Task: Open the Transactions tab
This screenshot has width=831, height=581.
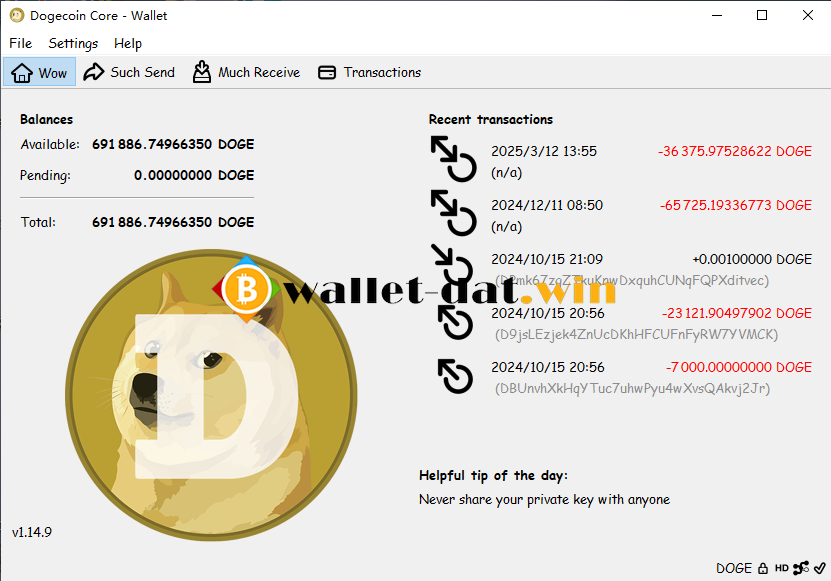Action: point(369,72)
